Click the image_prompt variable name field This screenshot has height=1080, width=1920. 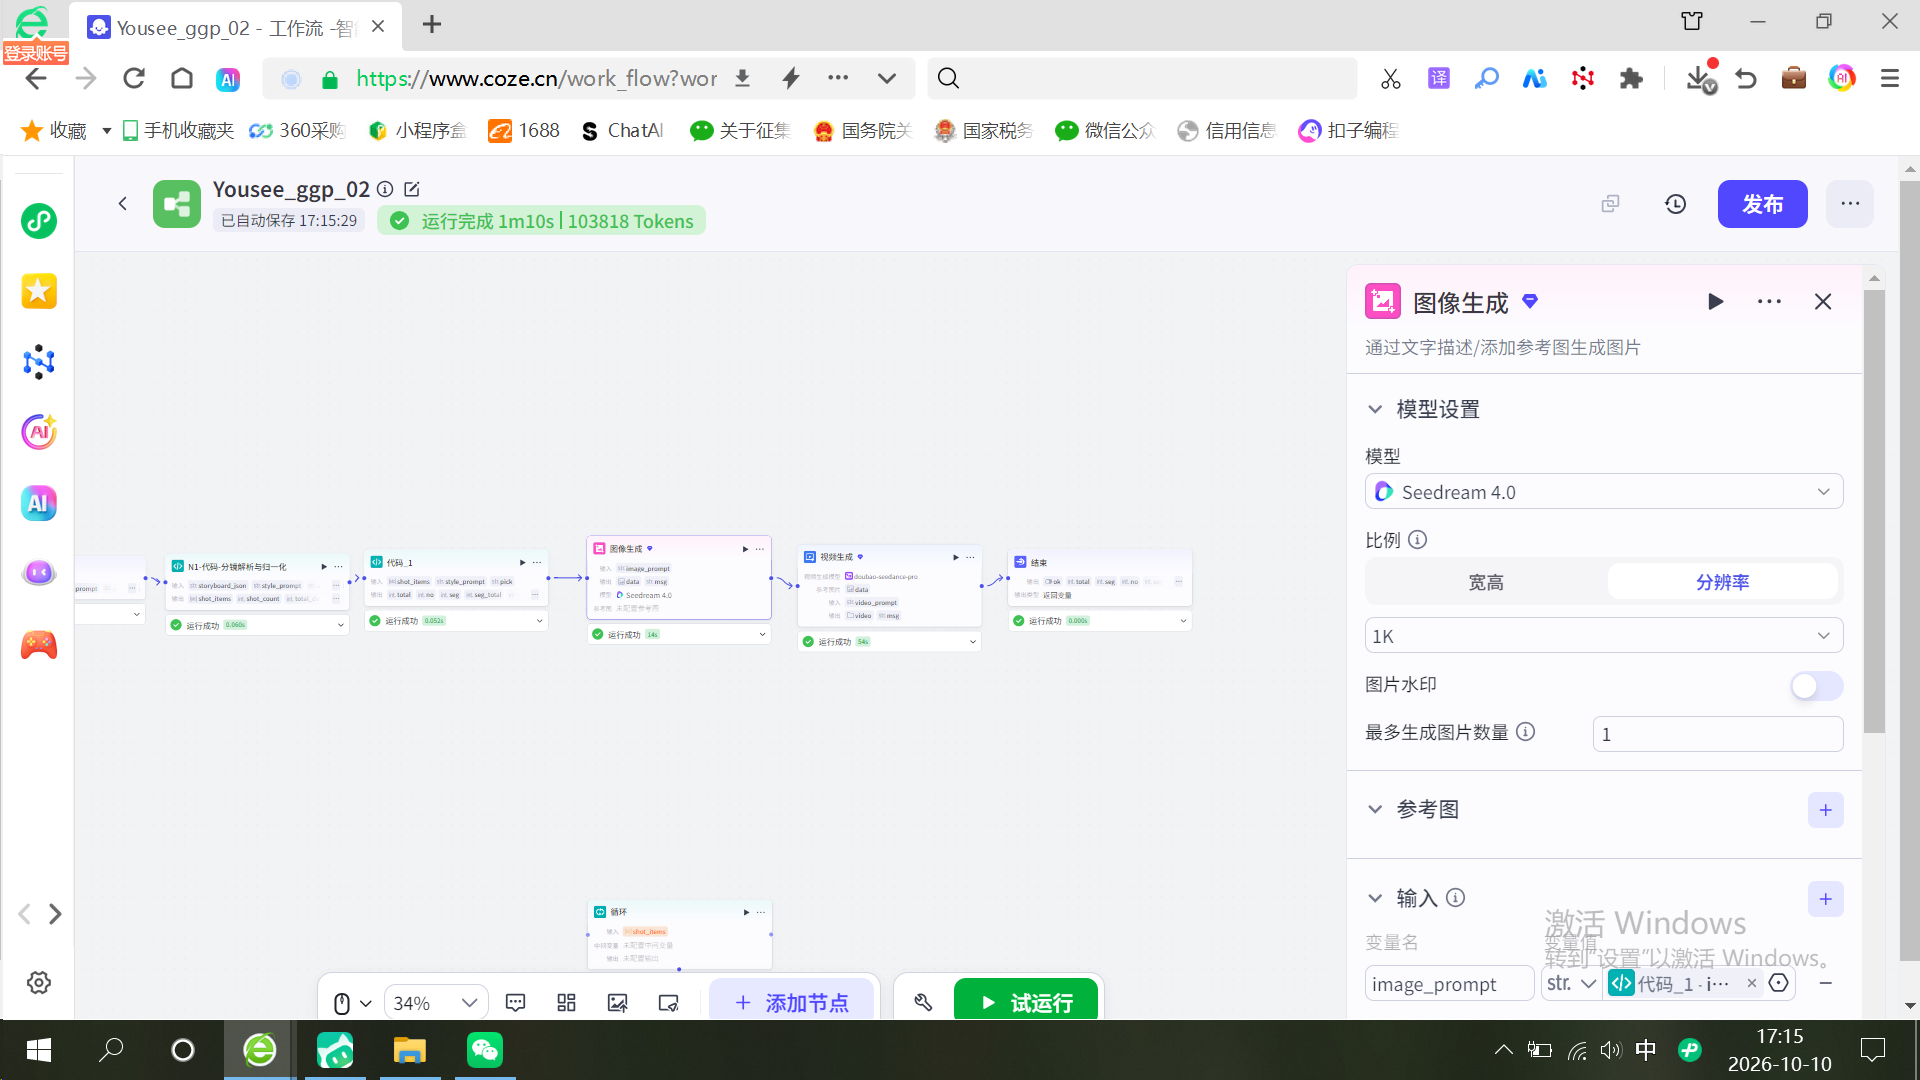[x=1449, y=984]
